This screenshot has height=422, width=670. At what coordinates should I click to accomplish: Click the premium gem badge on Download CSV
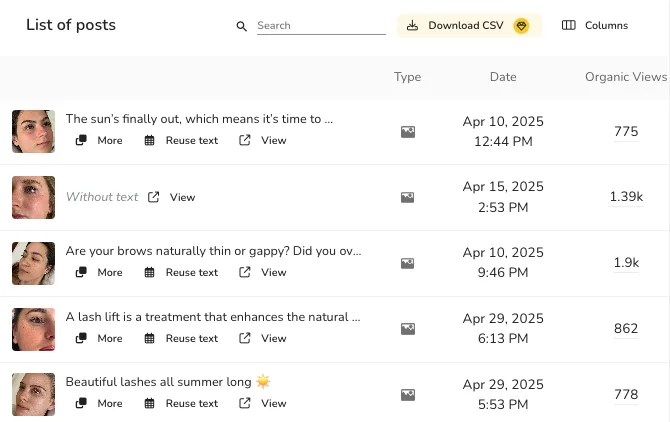coord(521,26)
